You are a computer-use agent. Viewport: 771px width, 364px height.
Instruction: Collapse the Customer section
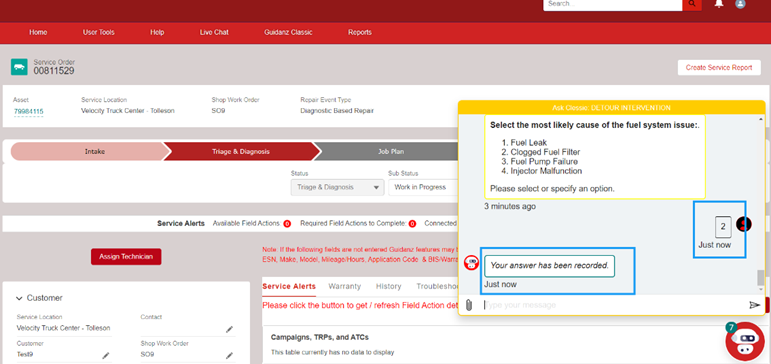point(19,298)
